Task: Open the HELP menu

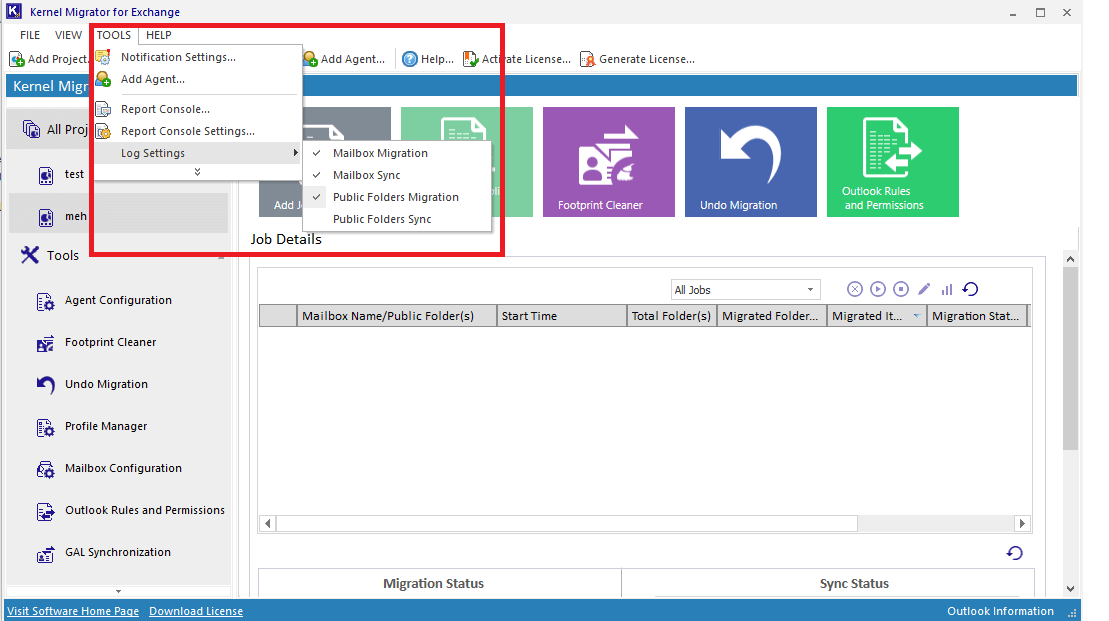Action: [158, 35]
